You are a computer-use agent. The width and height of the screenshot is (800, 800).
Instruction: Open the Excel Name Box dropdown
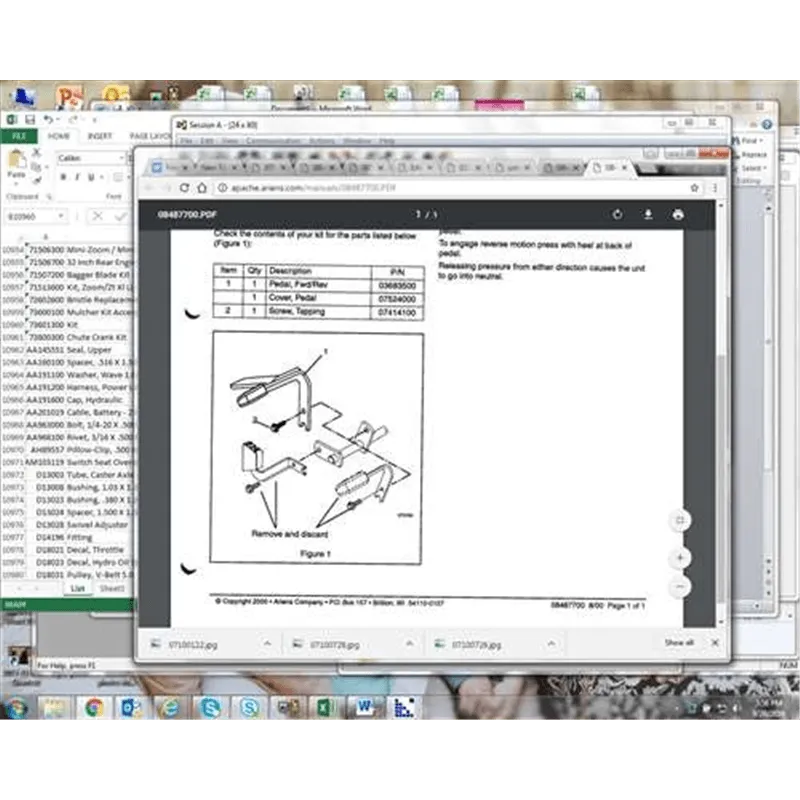pyautogui.click(x=61, y=216)
